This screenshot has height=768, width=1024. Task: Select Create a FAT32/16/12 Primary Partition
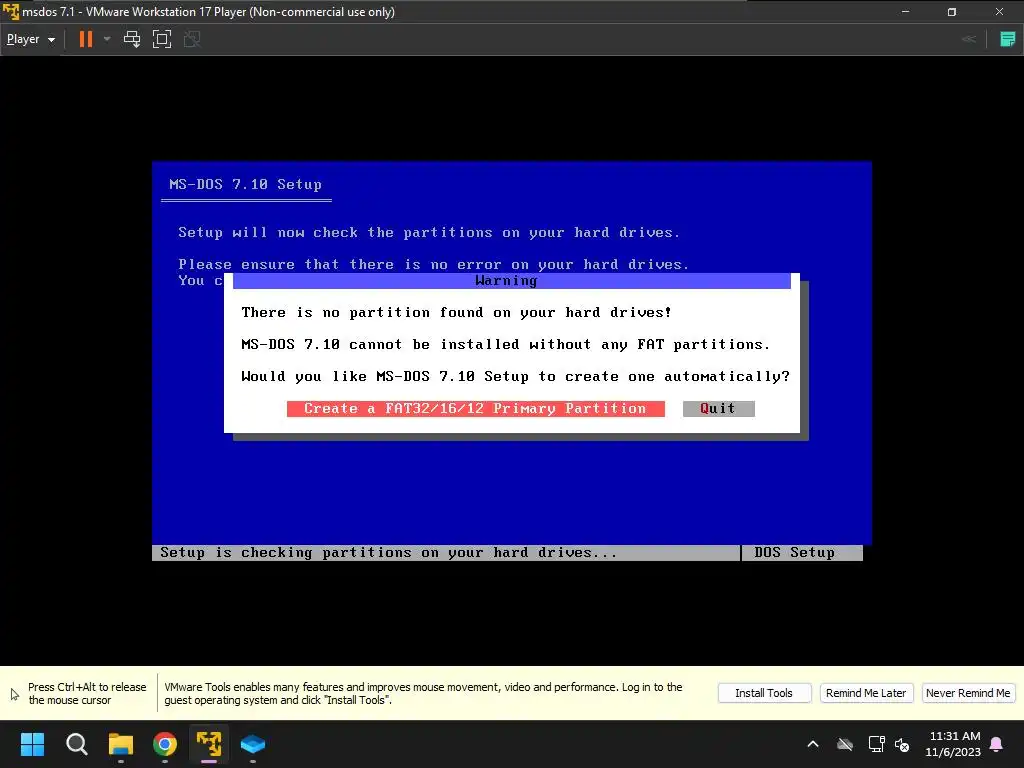(475, 408)
